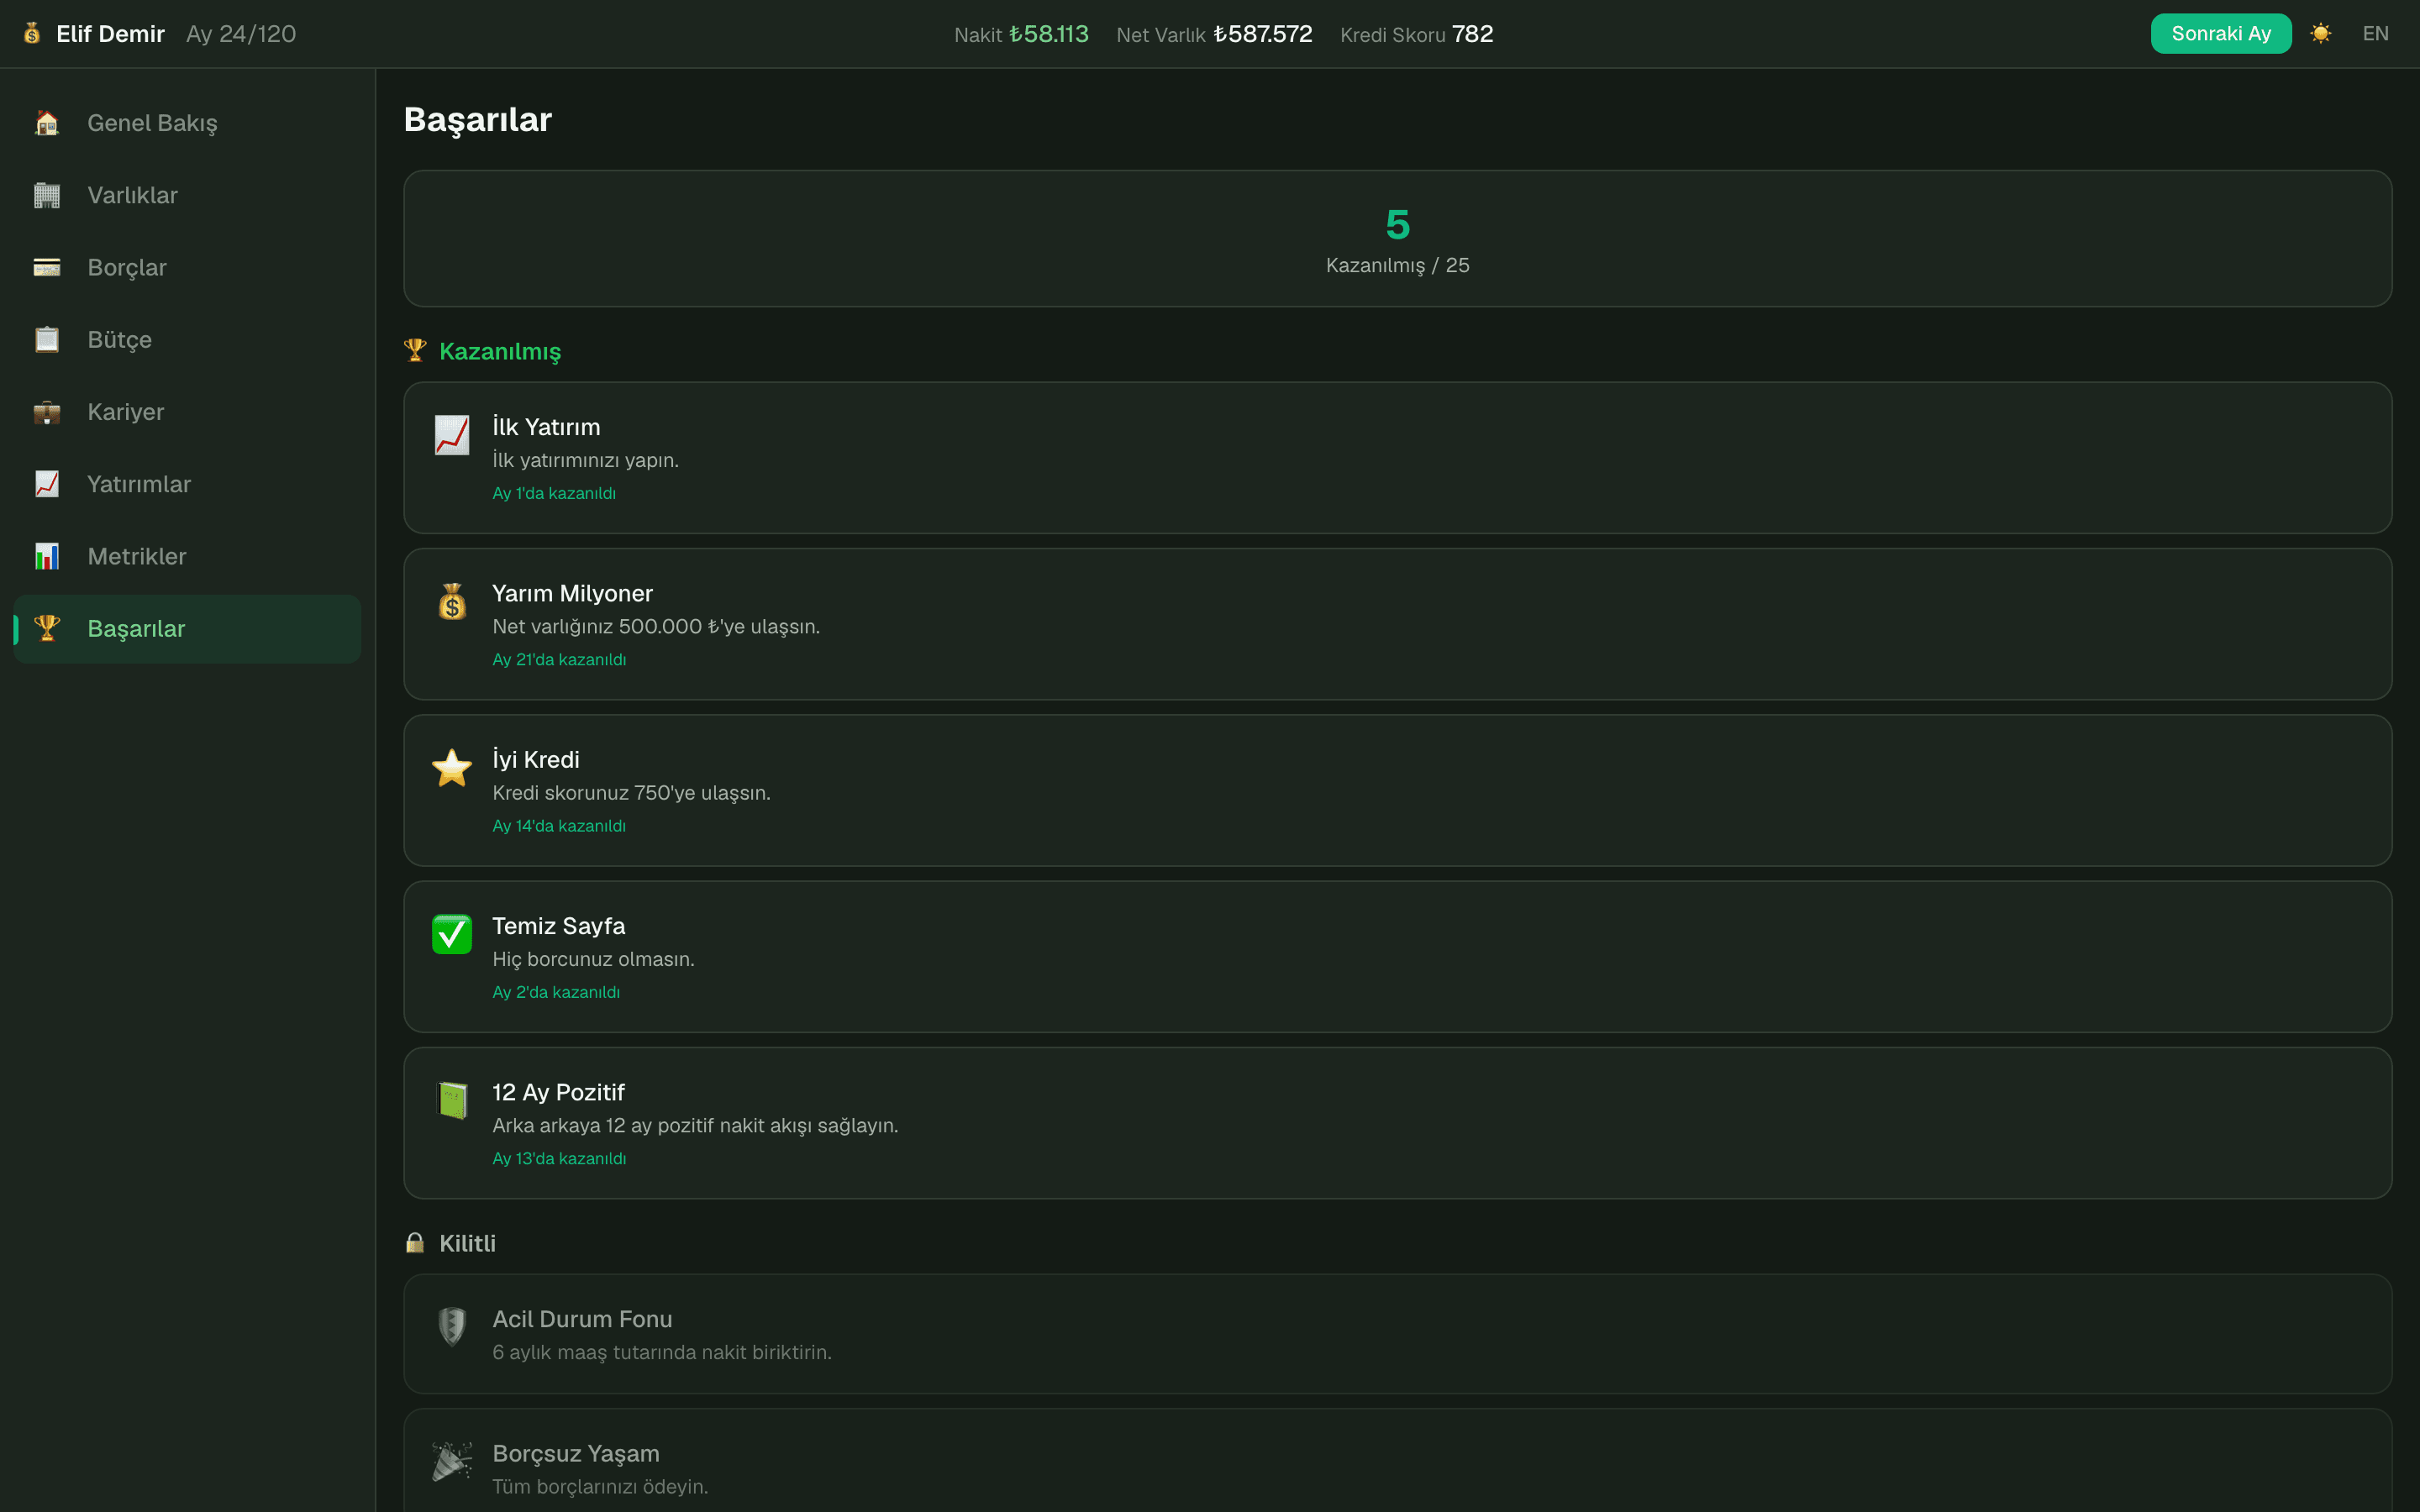Click the Yarım Milyoner achievement title
2420x1512 pixels.
572,593
